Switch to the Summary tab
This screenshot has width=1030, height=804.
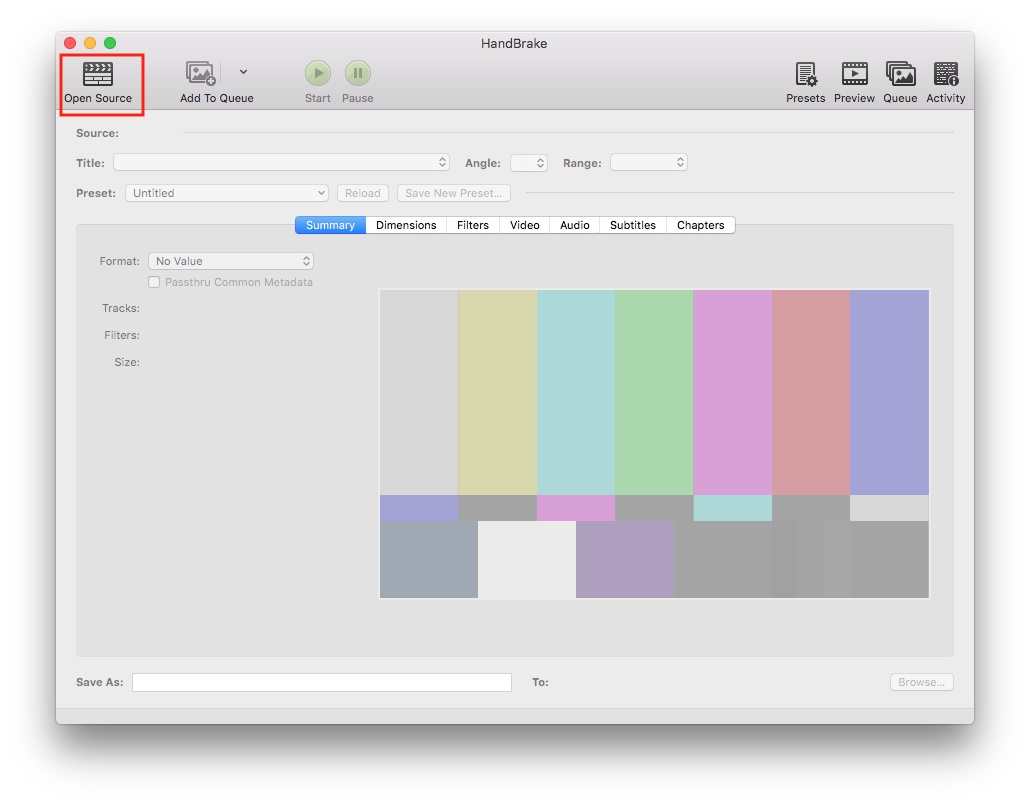click(x=330, y=225)
